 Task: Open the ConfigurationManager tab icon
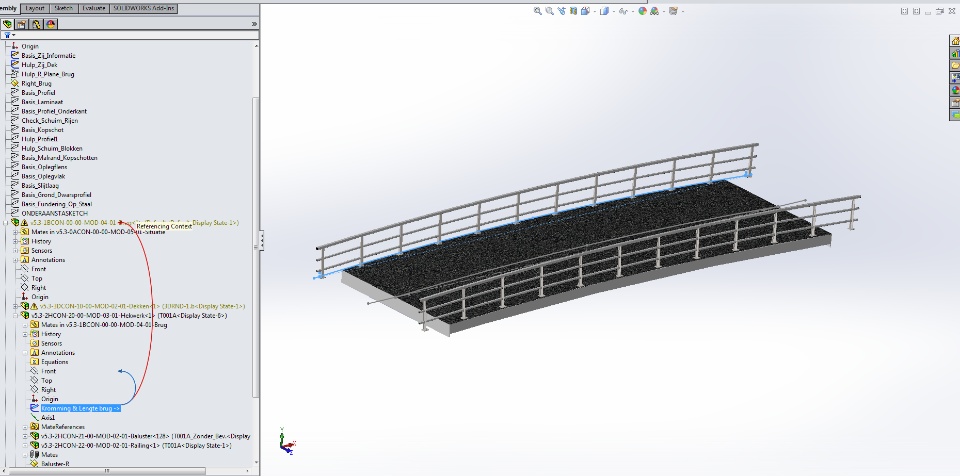(x=36, y=25)
